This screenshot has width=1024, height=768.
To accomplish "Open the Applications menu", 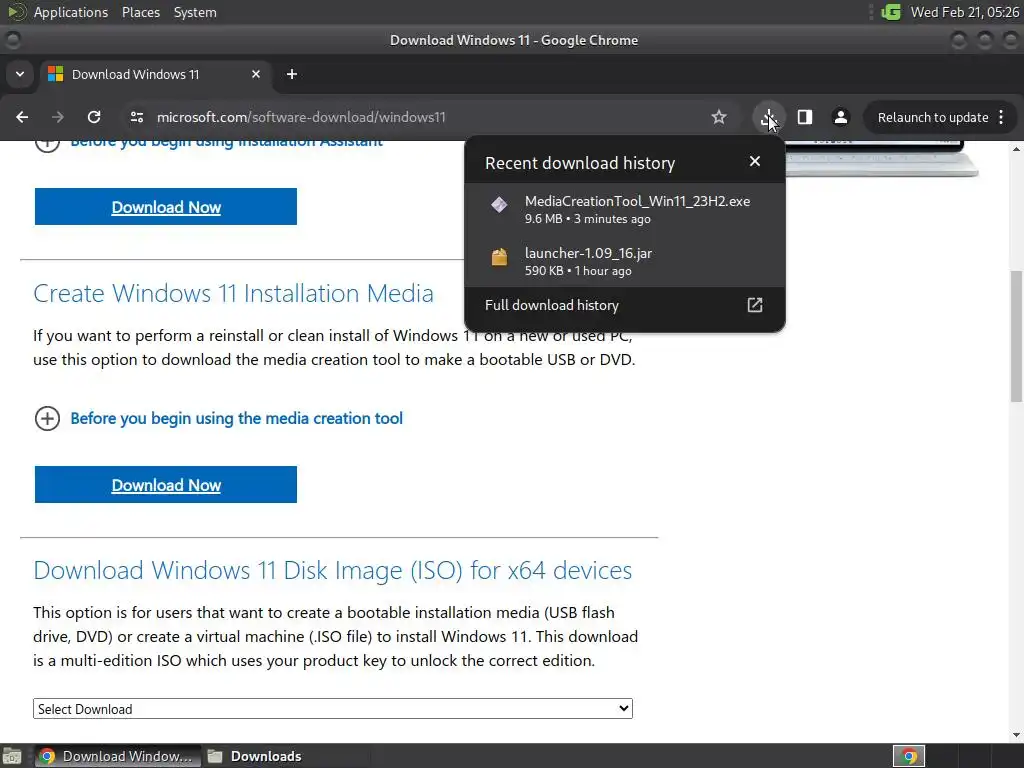I will pyautogui.click(x=71, y=12).
